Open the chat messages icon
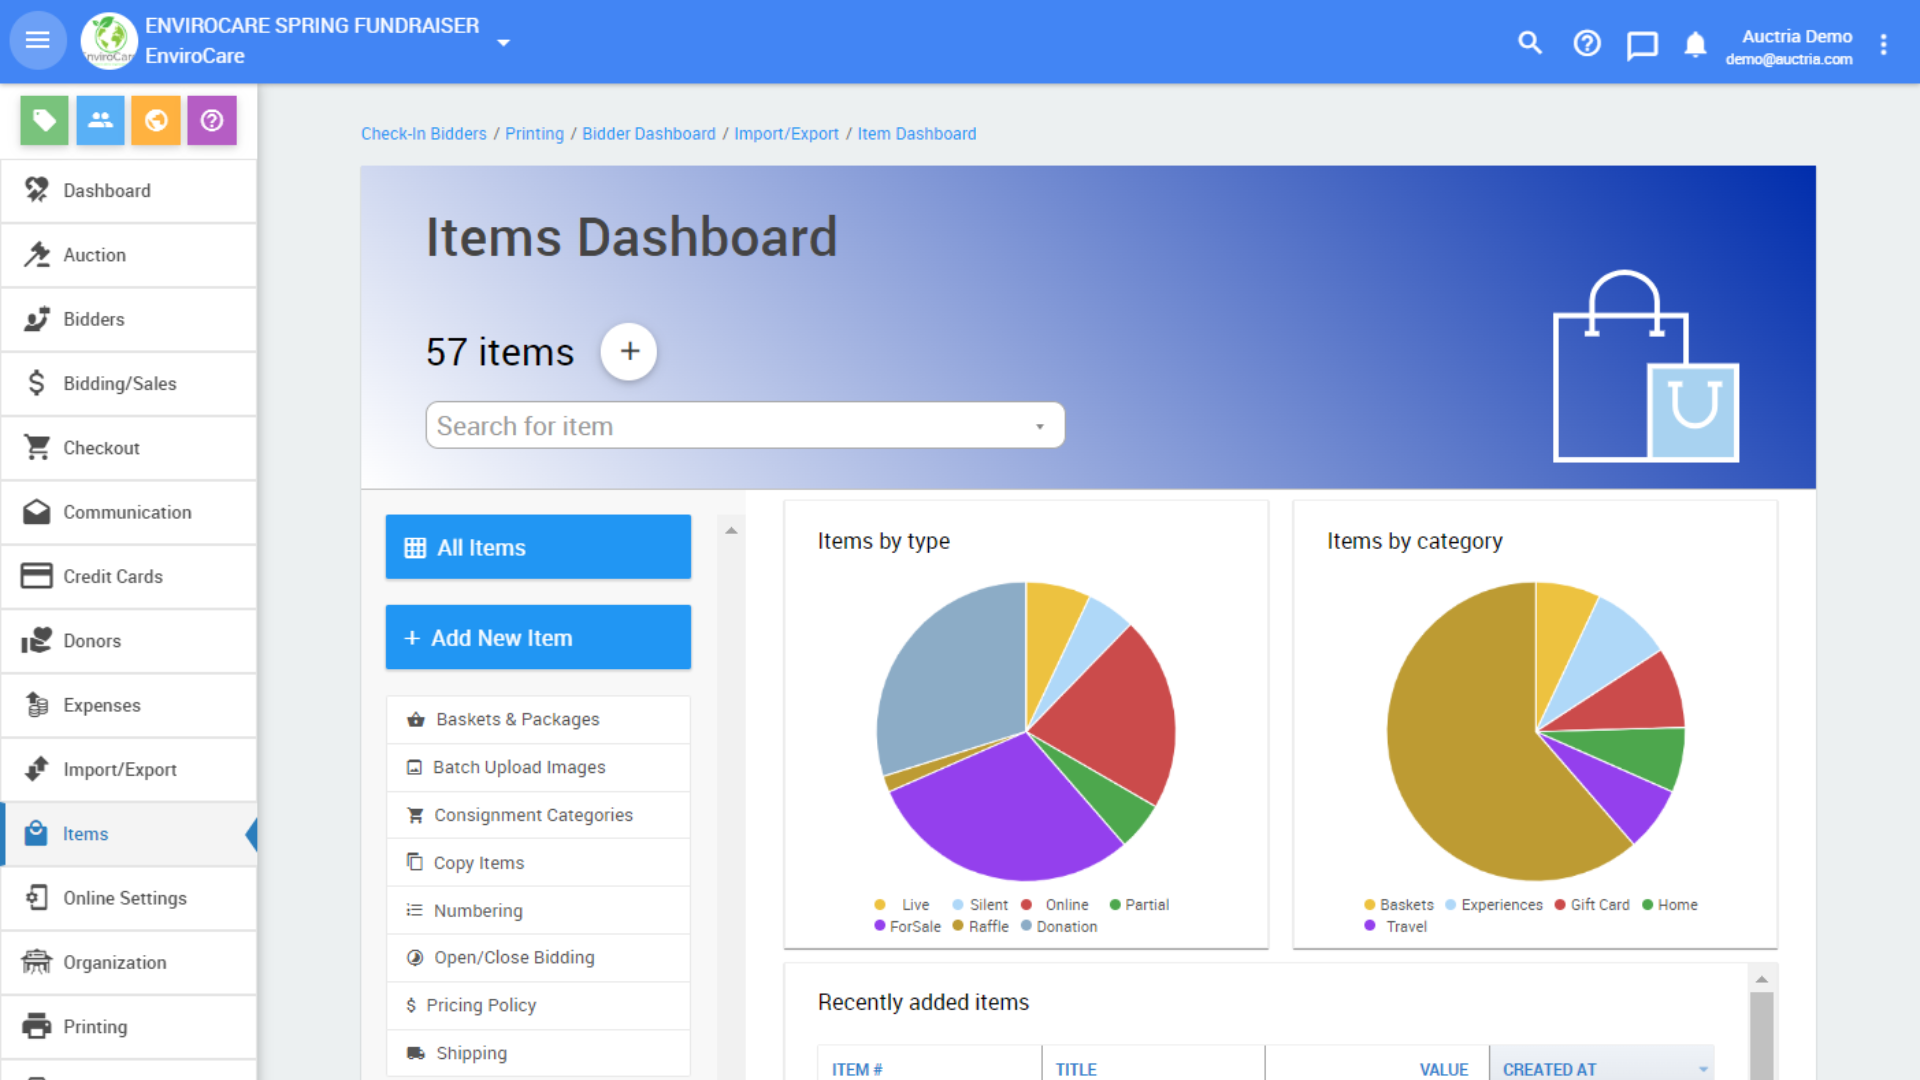This screenshot has height=1080, width=1920. 1642,45
